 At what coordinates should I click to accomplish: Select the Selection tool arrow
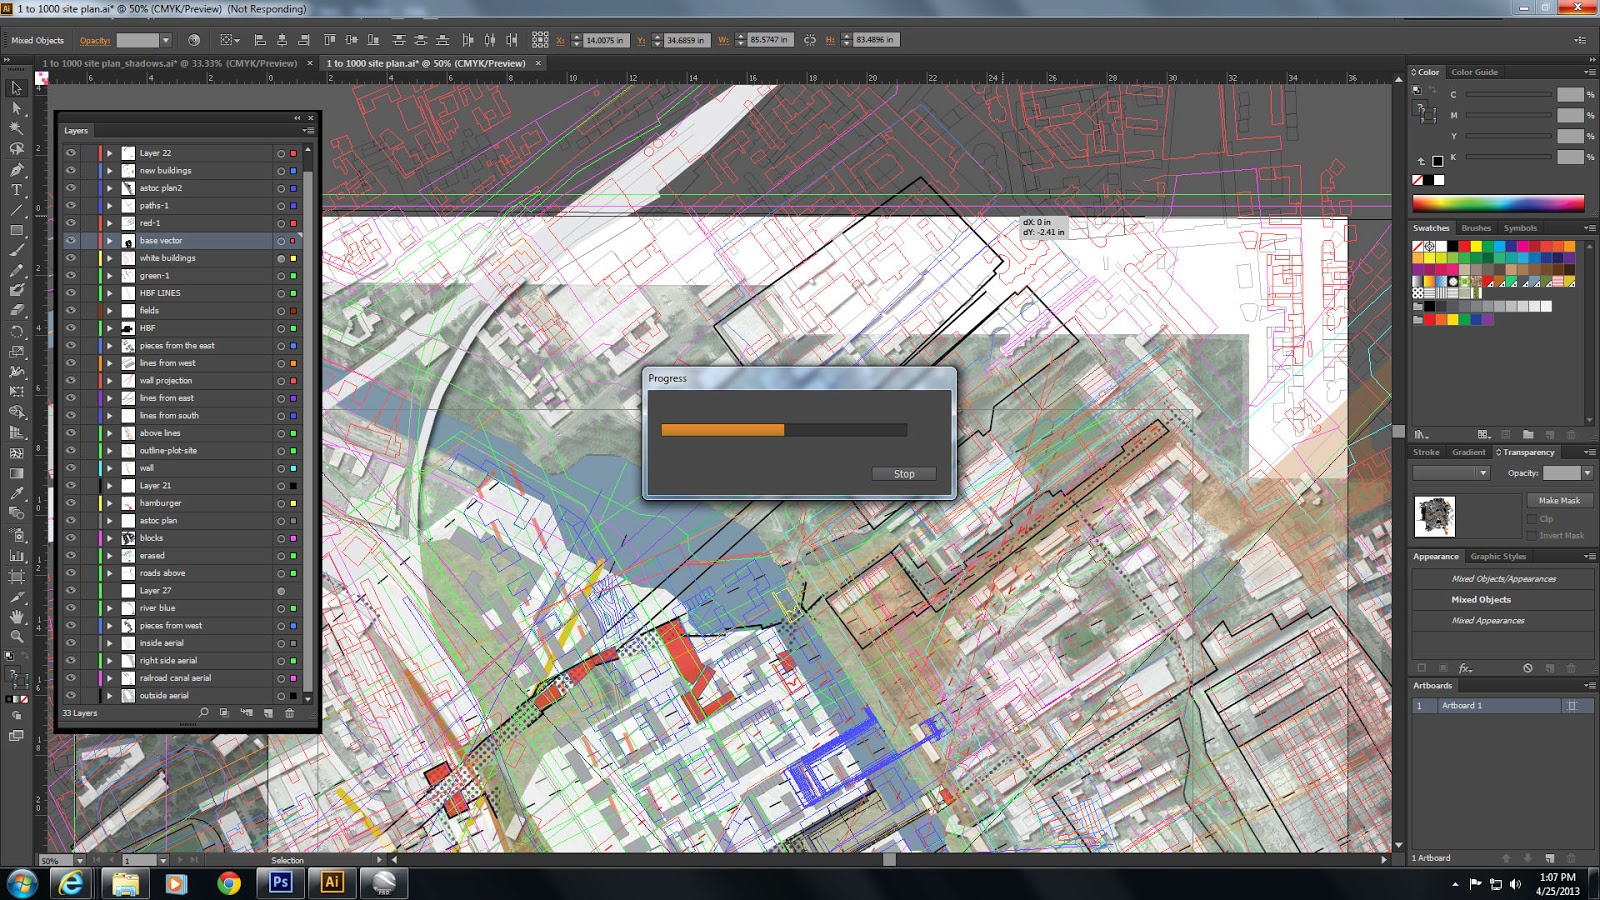point(16,88)
